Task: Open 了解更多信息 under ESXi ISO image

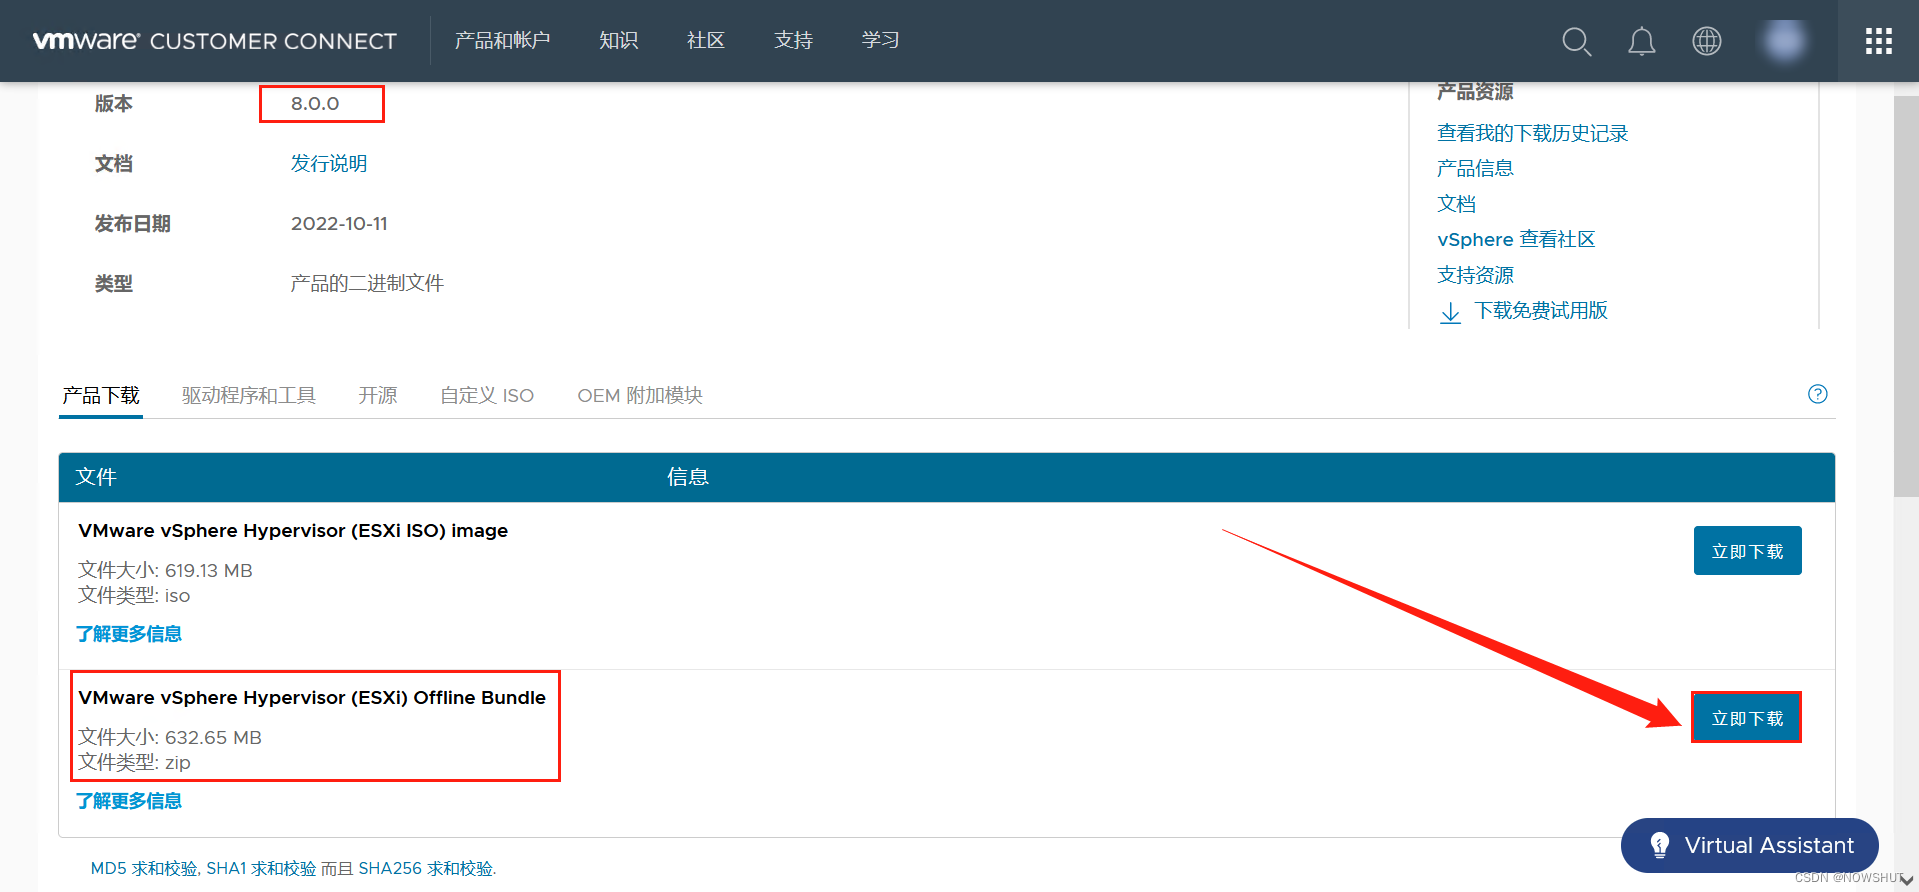Action: pos(129,634)
